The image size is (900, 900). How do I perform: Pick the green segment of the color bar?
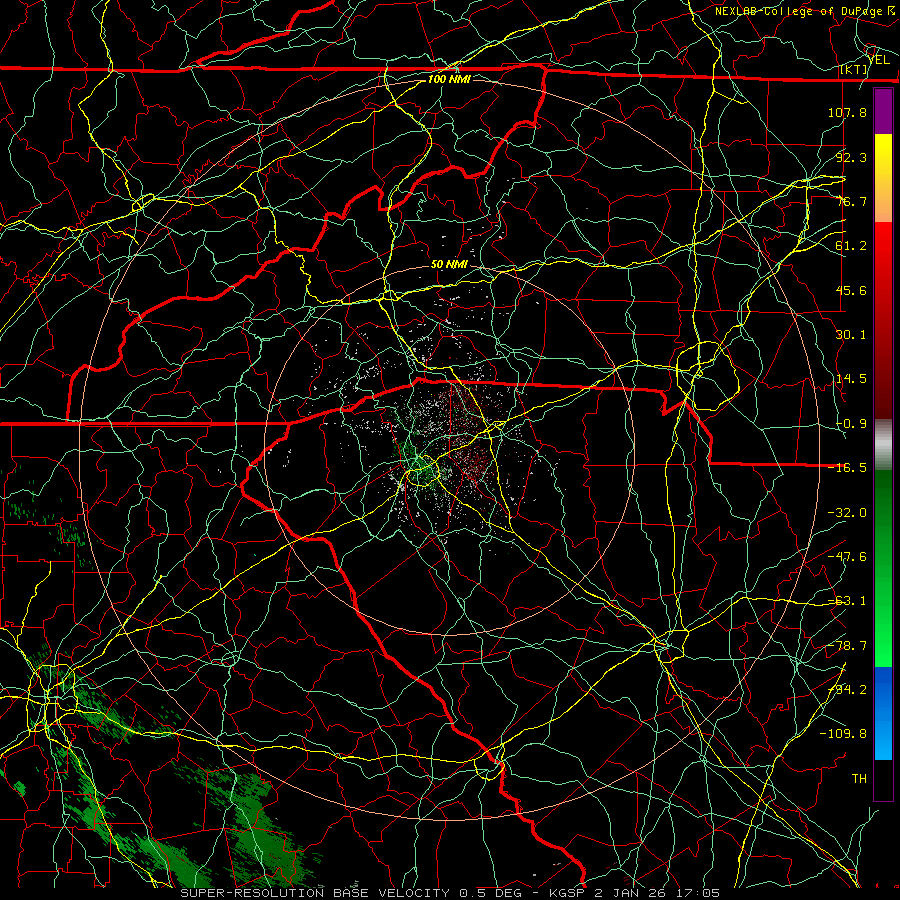coord(883,568)
